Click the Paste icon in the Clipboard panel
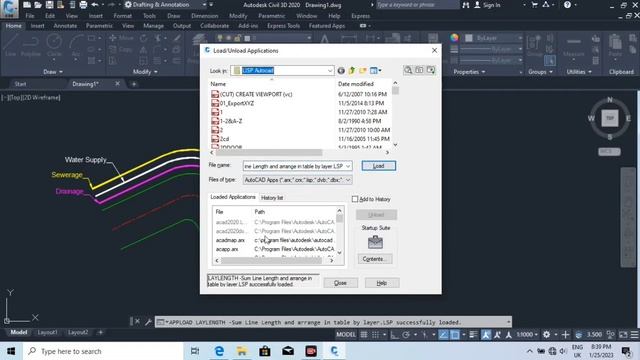This screenshot has height=360, width=640. pyautogui.click(x=615, y=45)
